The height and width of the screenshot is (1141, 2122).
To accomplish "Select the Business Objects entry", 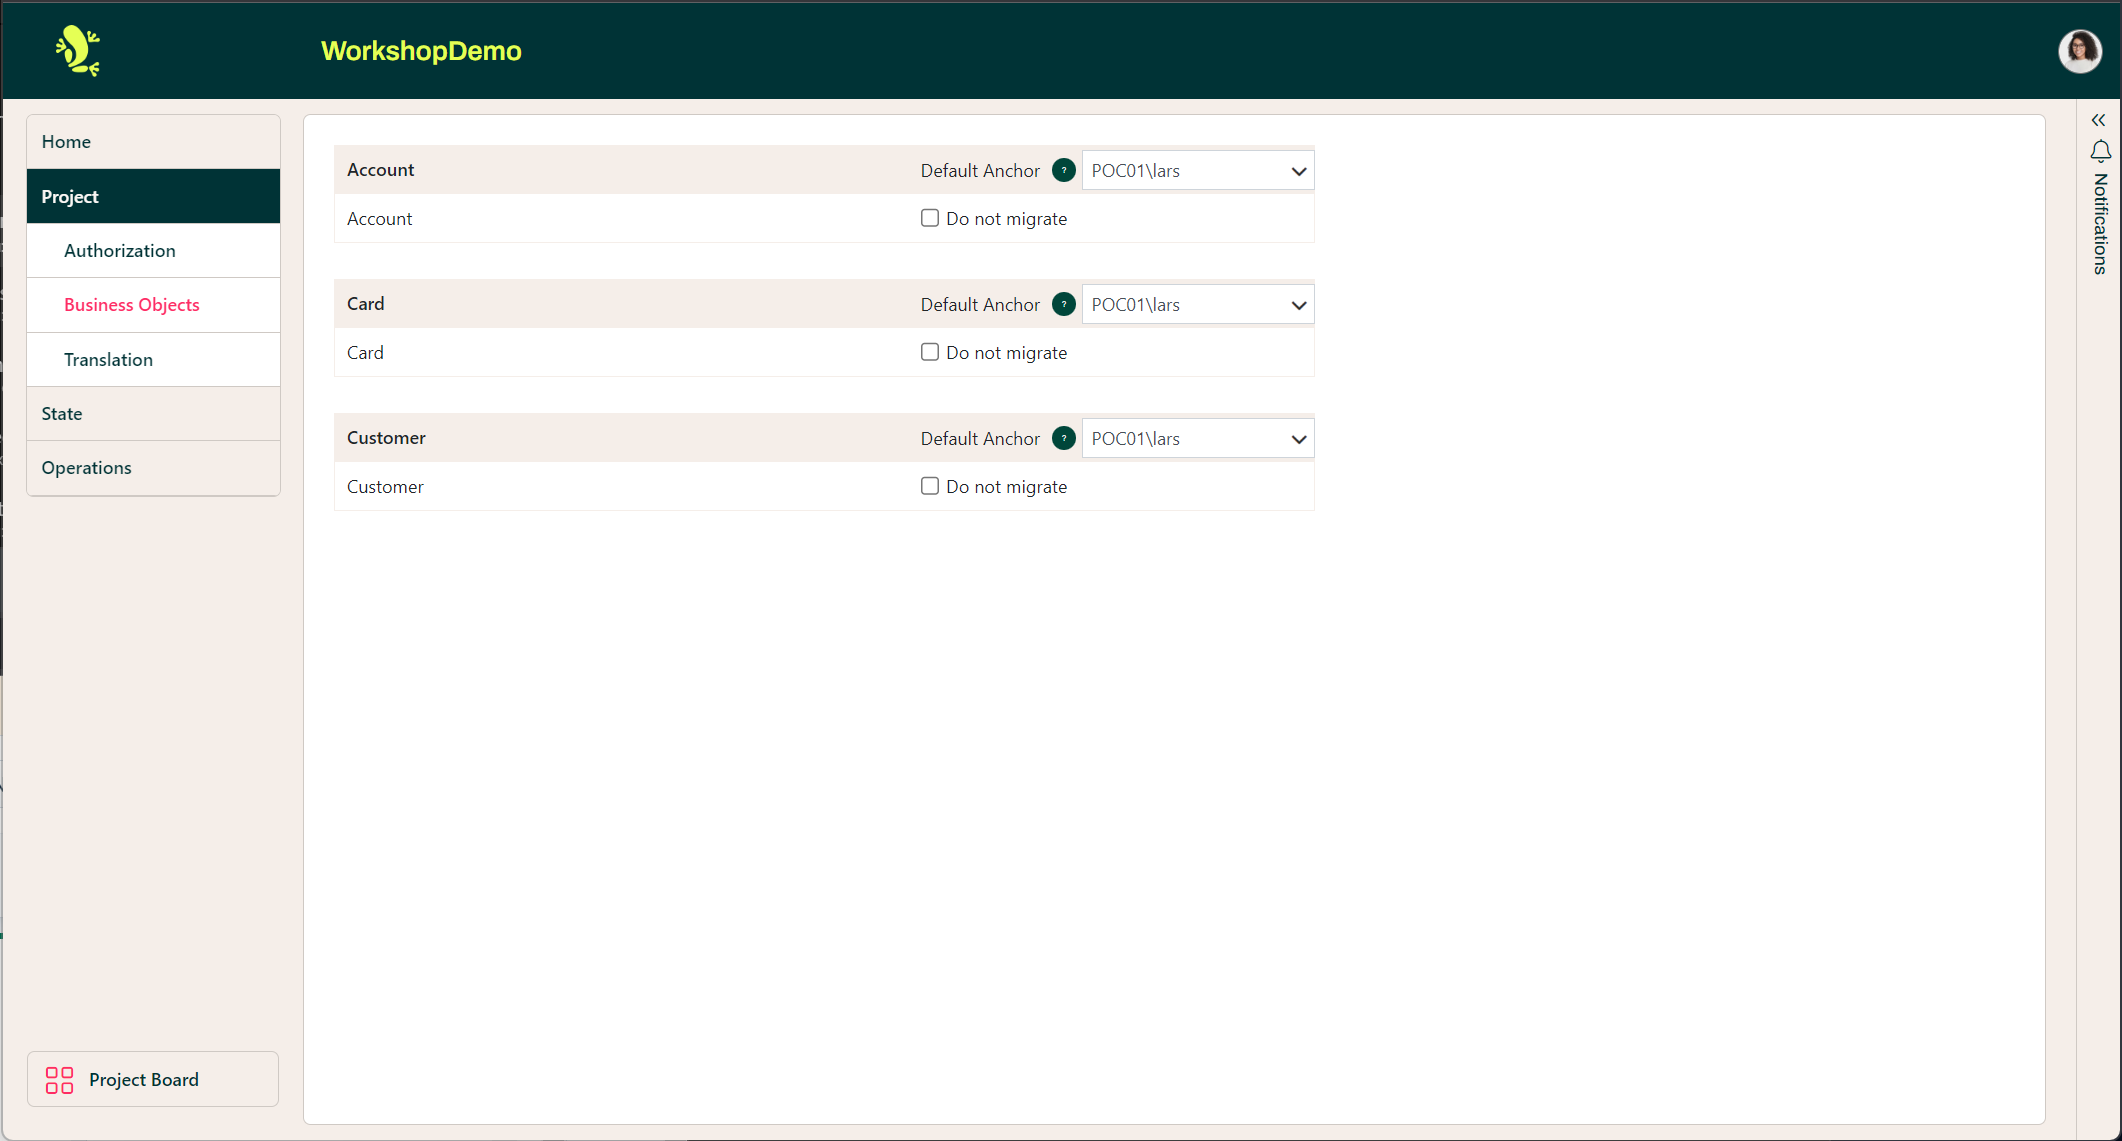I will pos(131,304).
